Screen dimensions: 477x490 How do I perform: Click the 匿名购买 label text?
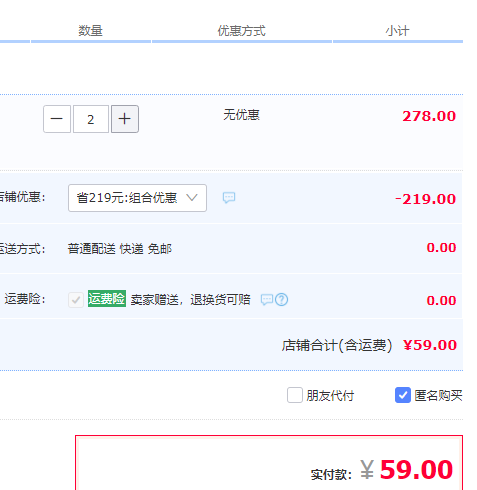click(438, 396)
